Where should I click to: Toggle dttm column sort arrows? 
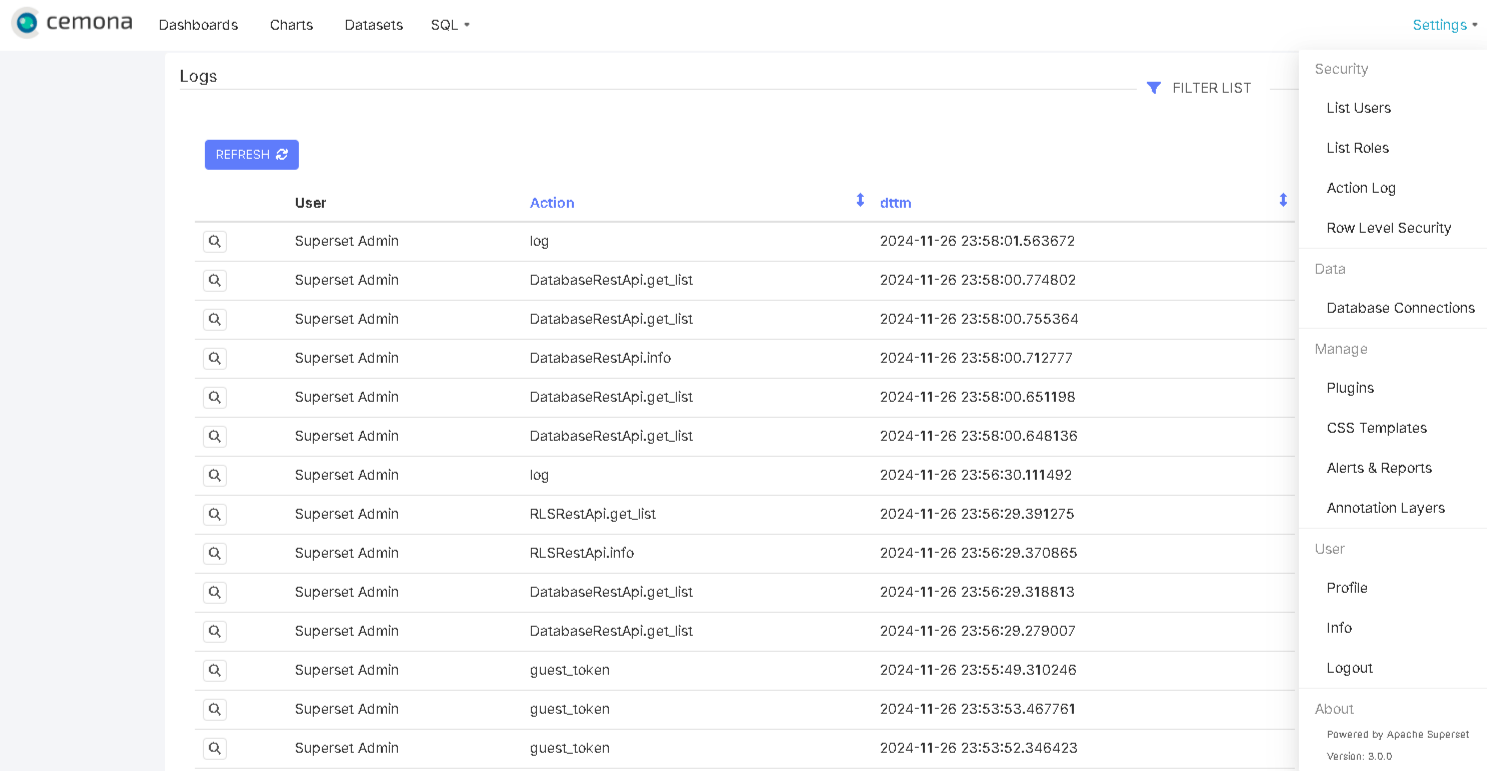point(1283,201)
